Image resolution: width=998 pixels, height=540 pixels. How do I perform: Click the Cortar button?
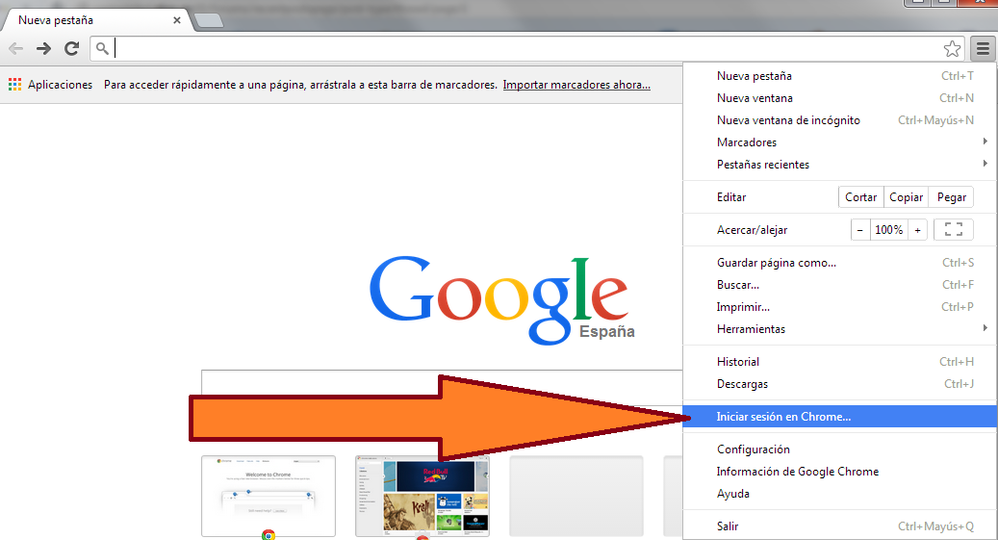pyautogui.click(x=861, y=197)
